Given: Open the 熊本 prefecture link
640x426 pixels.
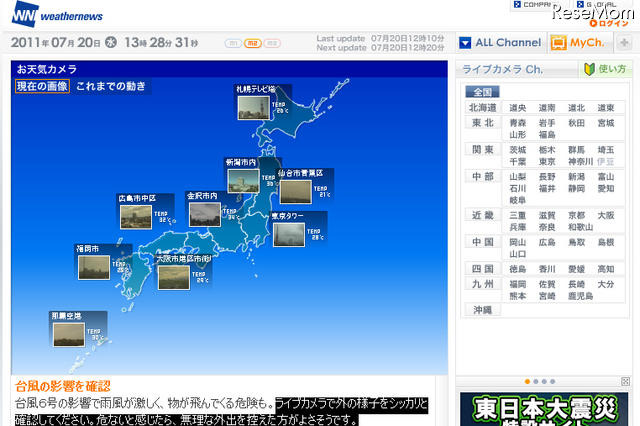Looking at the screenshot, I should coord(518,296).
